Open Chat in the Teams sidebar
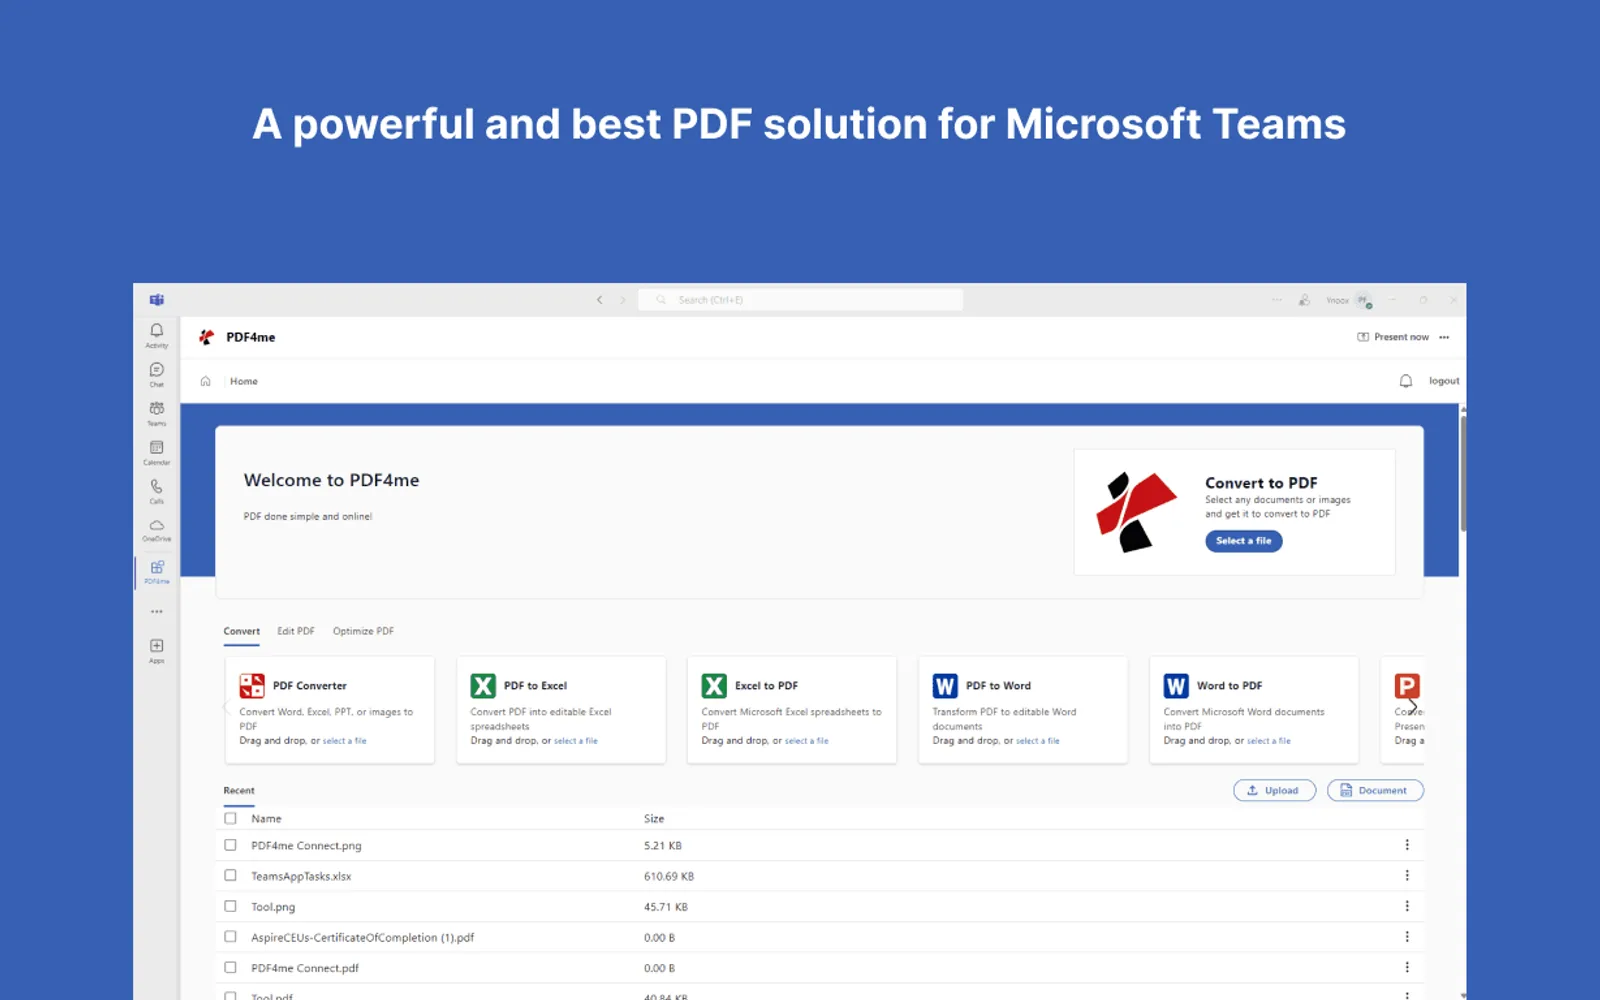This screenshot has width=1600, height=1000. (x=157, y=375)
